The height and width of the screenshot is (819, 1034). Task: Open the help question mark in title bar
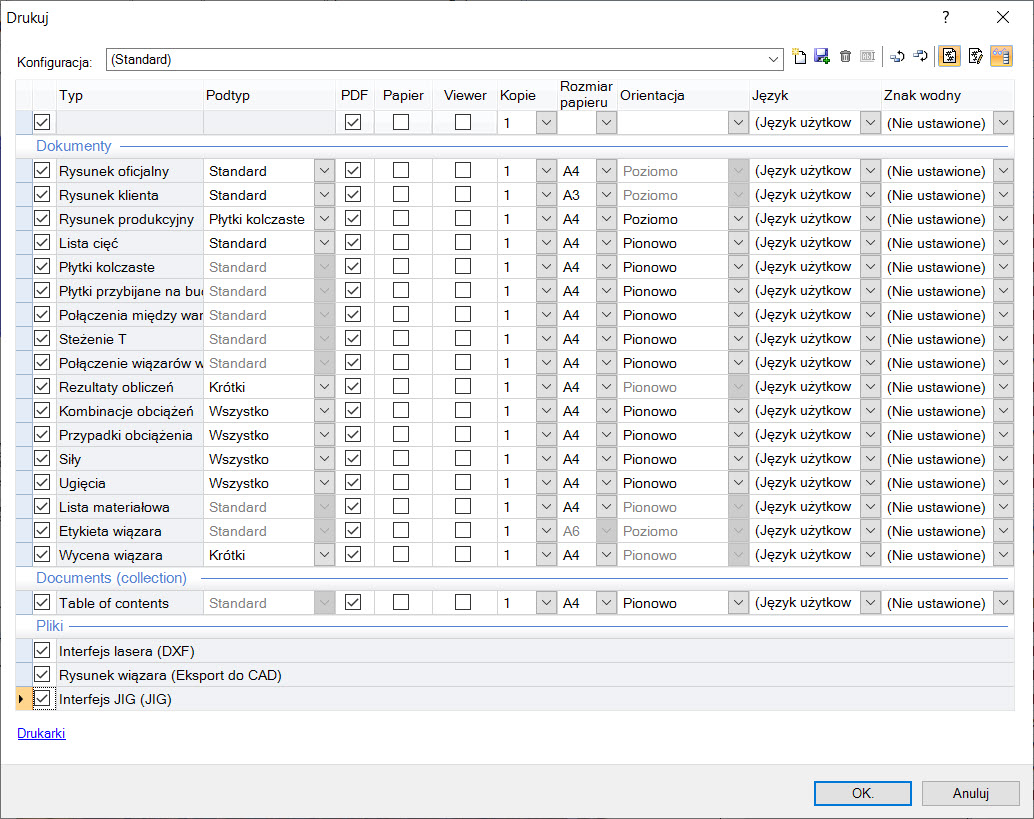tap(946, 17)
